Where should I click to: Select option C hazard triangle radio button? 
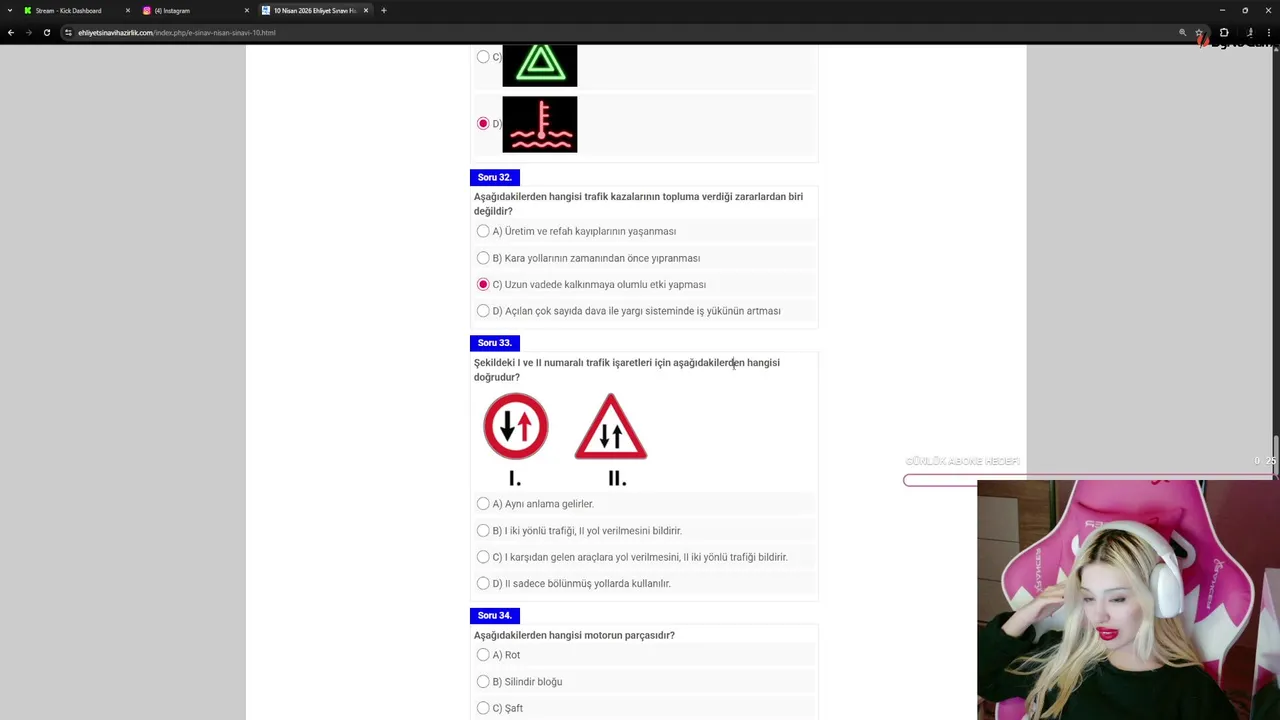pos(483,57)
